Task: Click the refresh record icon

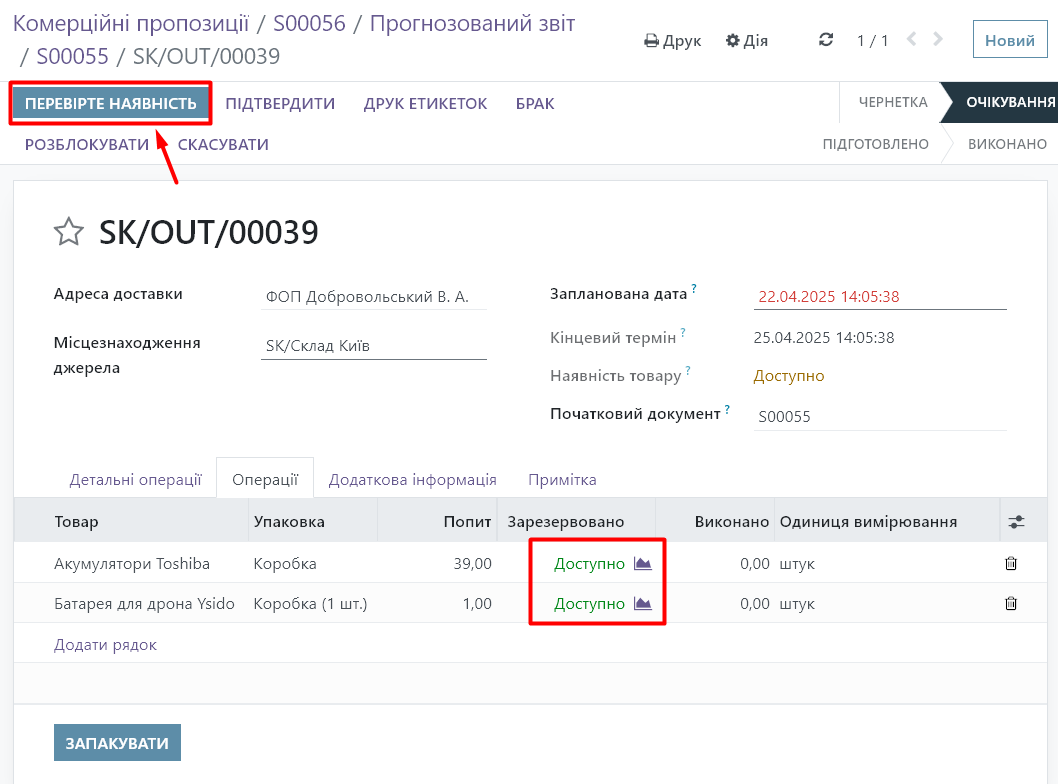Action: pos(825,40)
